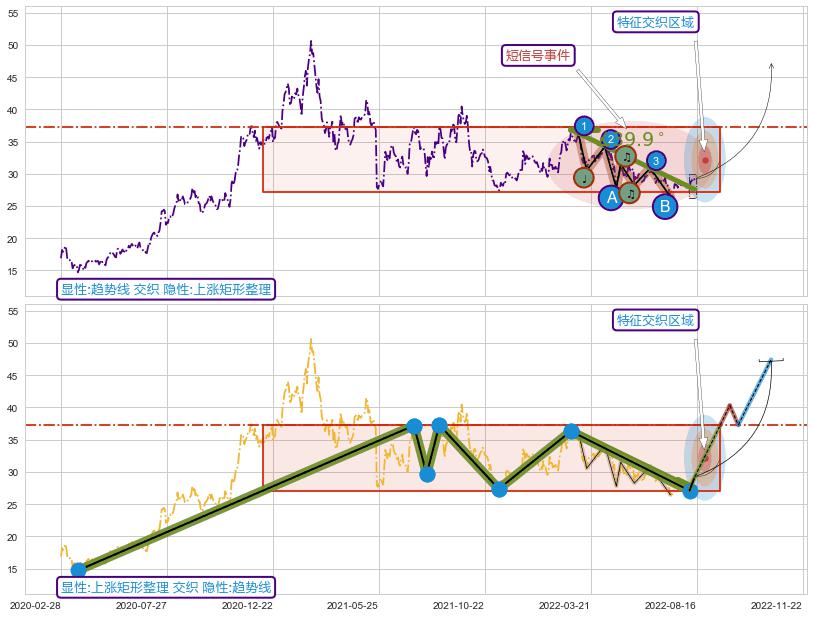
Task: Select the blue circle marker numbered 2
Action: pos(611,139)
